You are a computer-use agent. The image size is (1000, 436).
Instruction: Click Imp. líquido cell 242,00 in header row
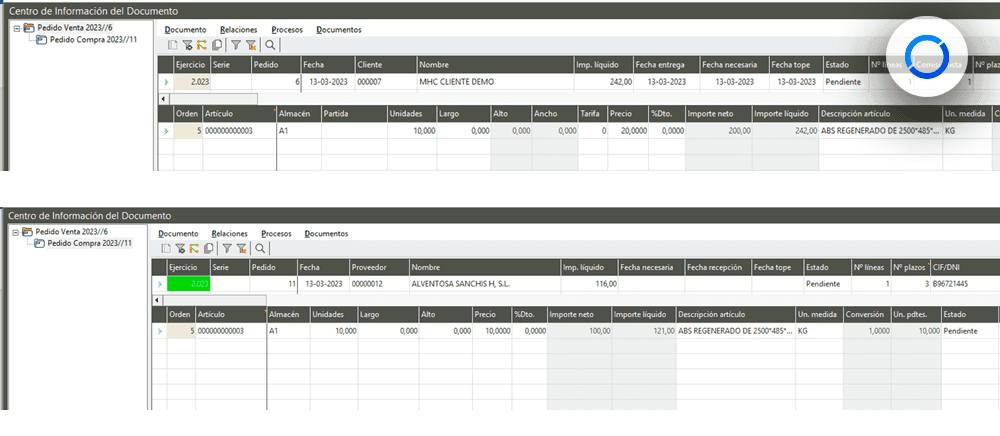pos(604,82)
